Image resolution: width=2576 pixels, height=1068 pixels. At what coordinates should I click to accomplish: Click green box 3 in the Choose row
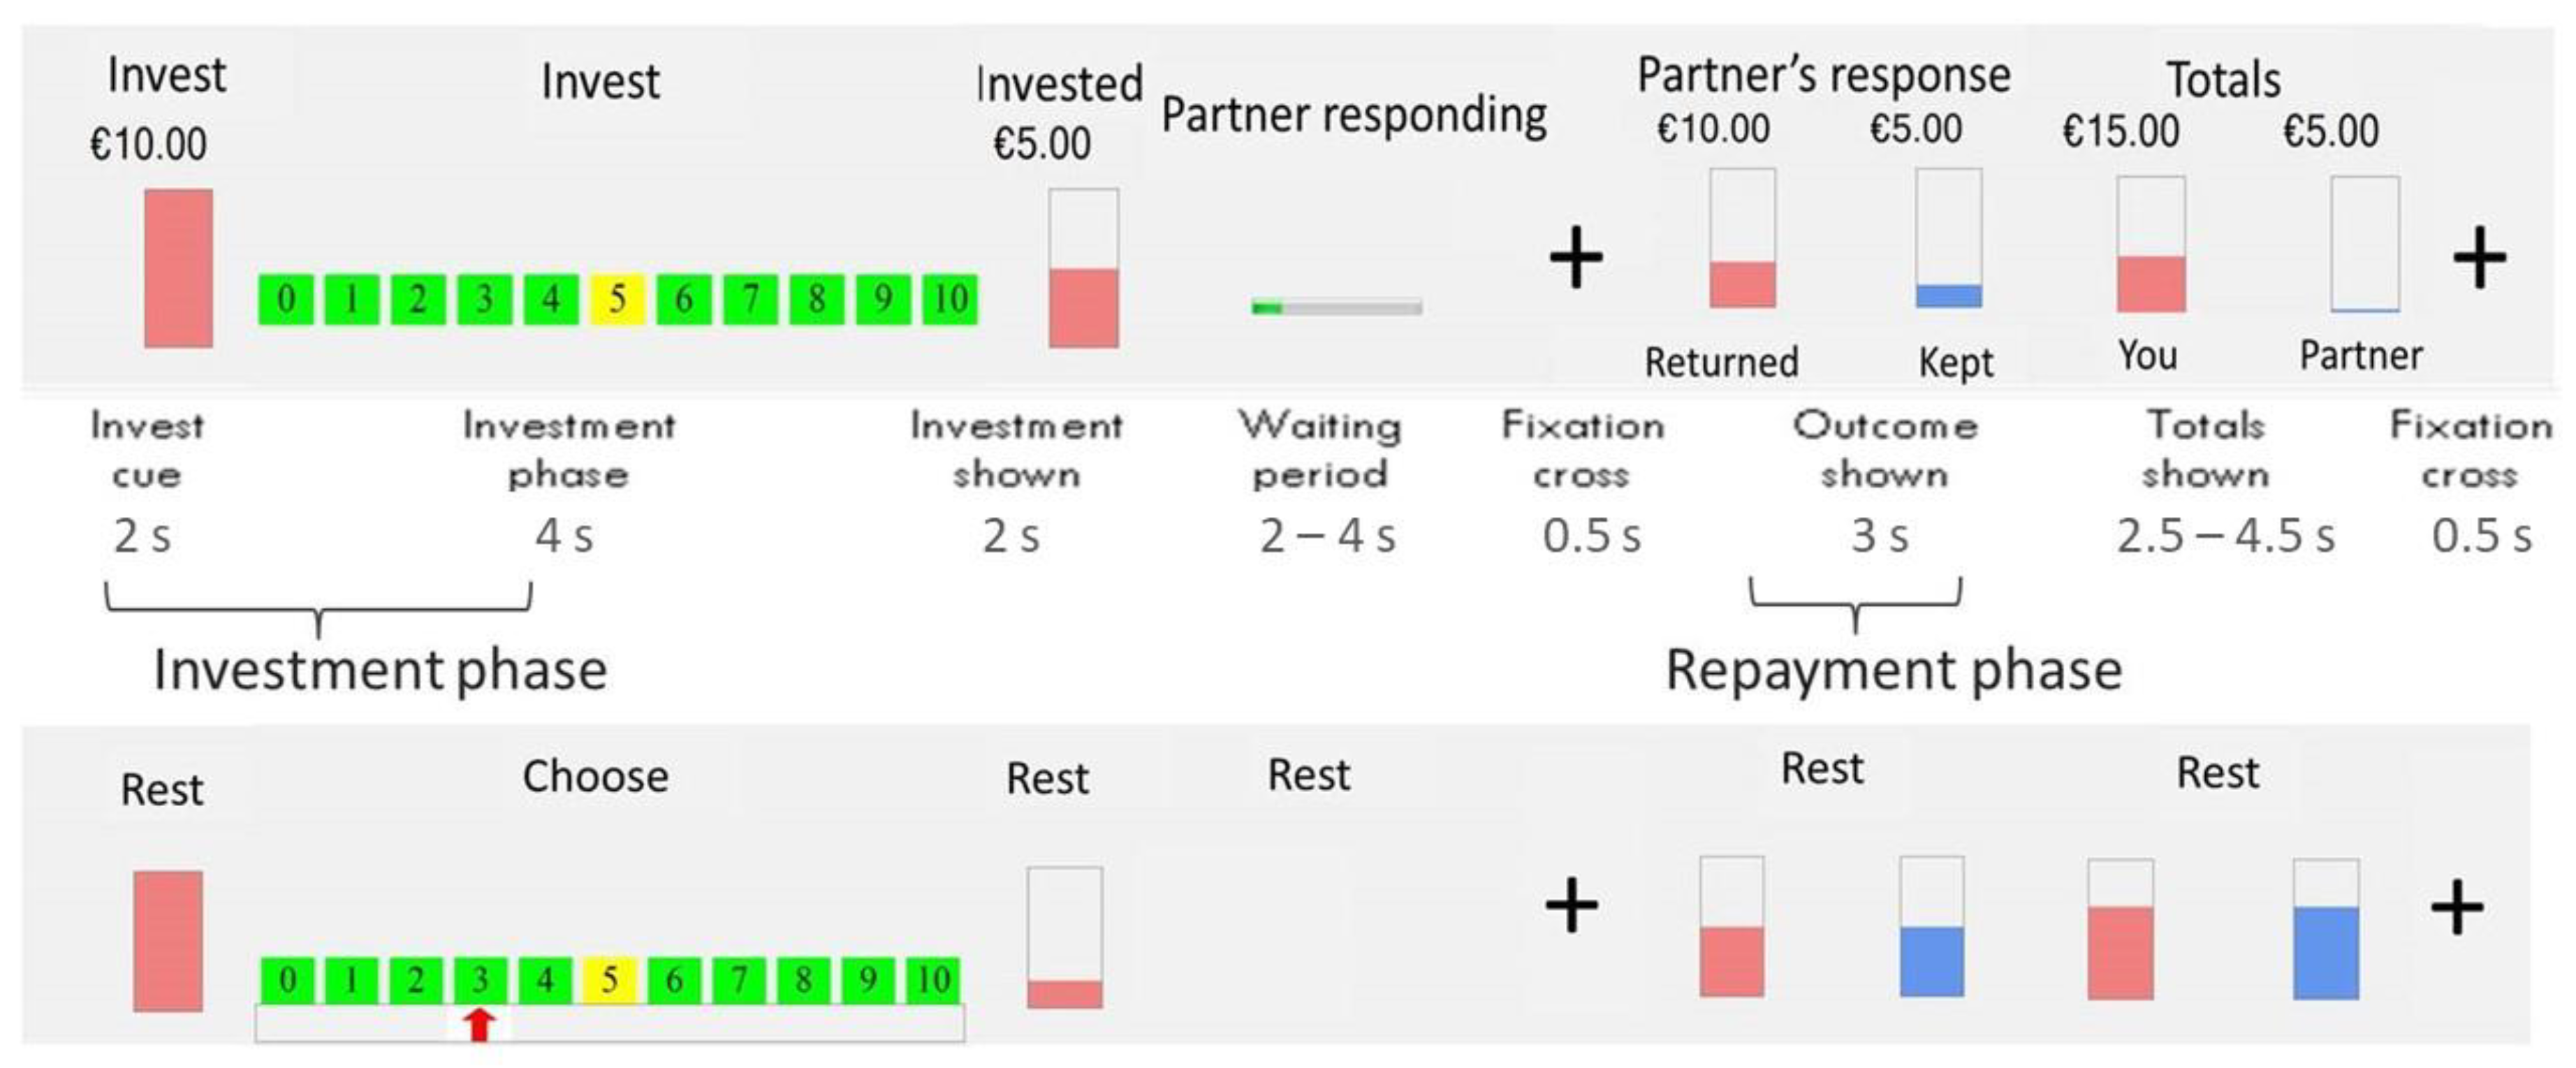pyautogui.click(x=480, y=979)
